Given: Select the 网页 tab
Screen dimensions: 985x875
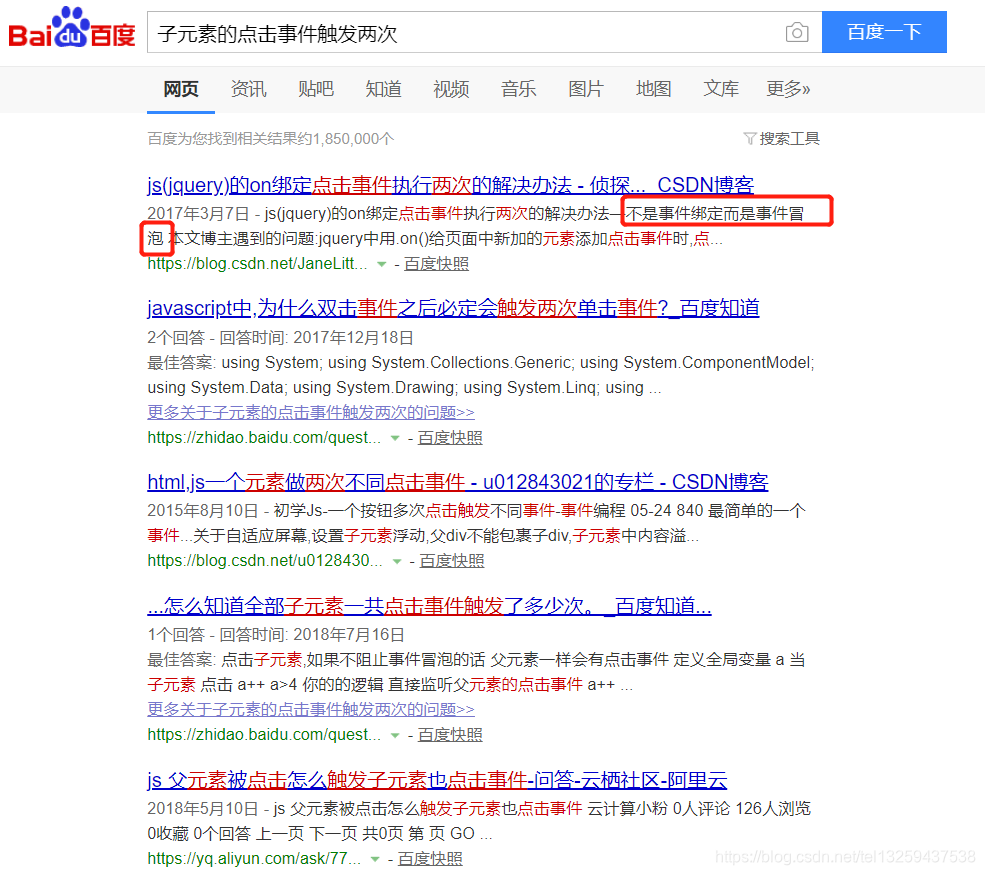Looking at the screenshot, I should point(181,89).
